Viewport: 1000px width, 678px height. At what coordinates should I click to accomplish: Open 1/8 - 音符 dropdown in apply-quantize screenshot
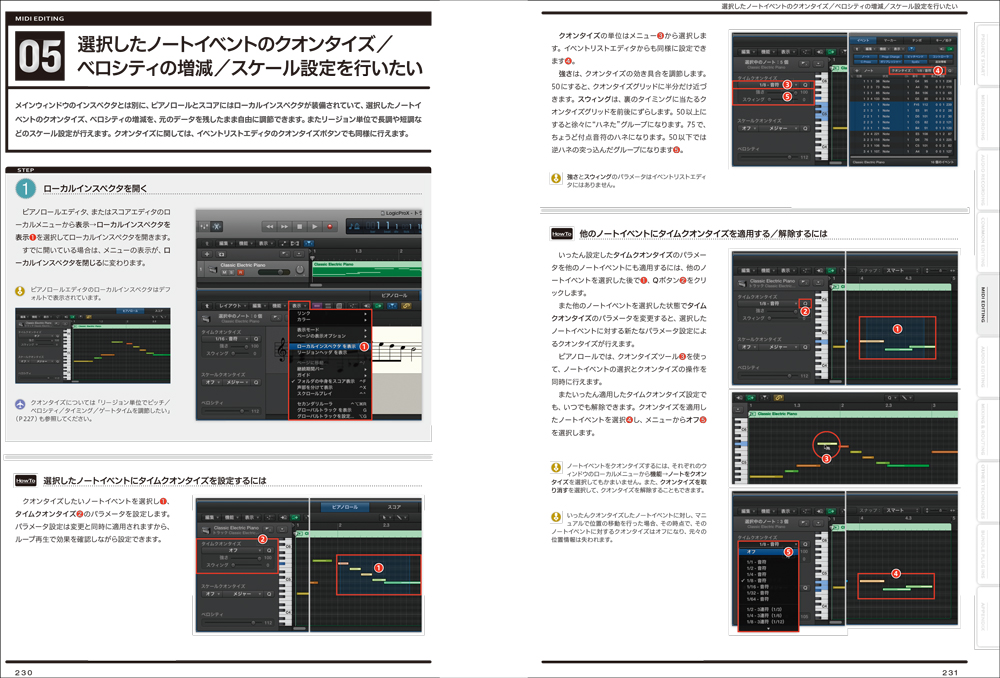tap(767, 304)
